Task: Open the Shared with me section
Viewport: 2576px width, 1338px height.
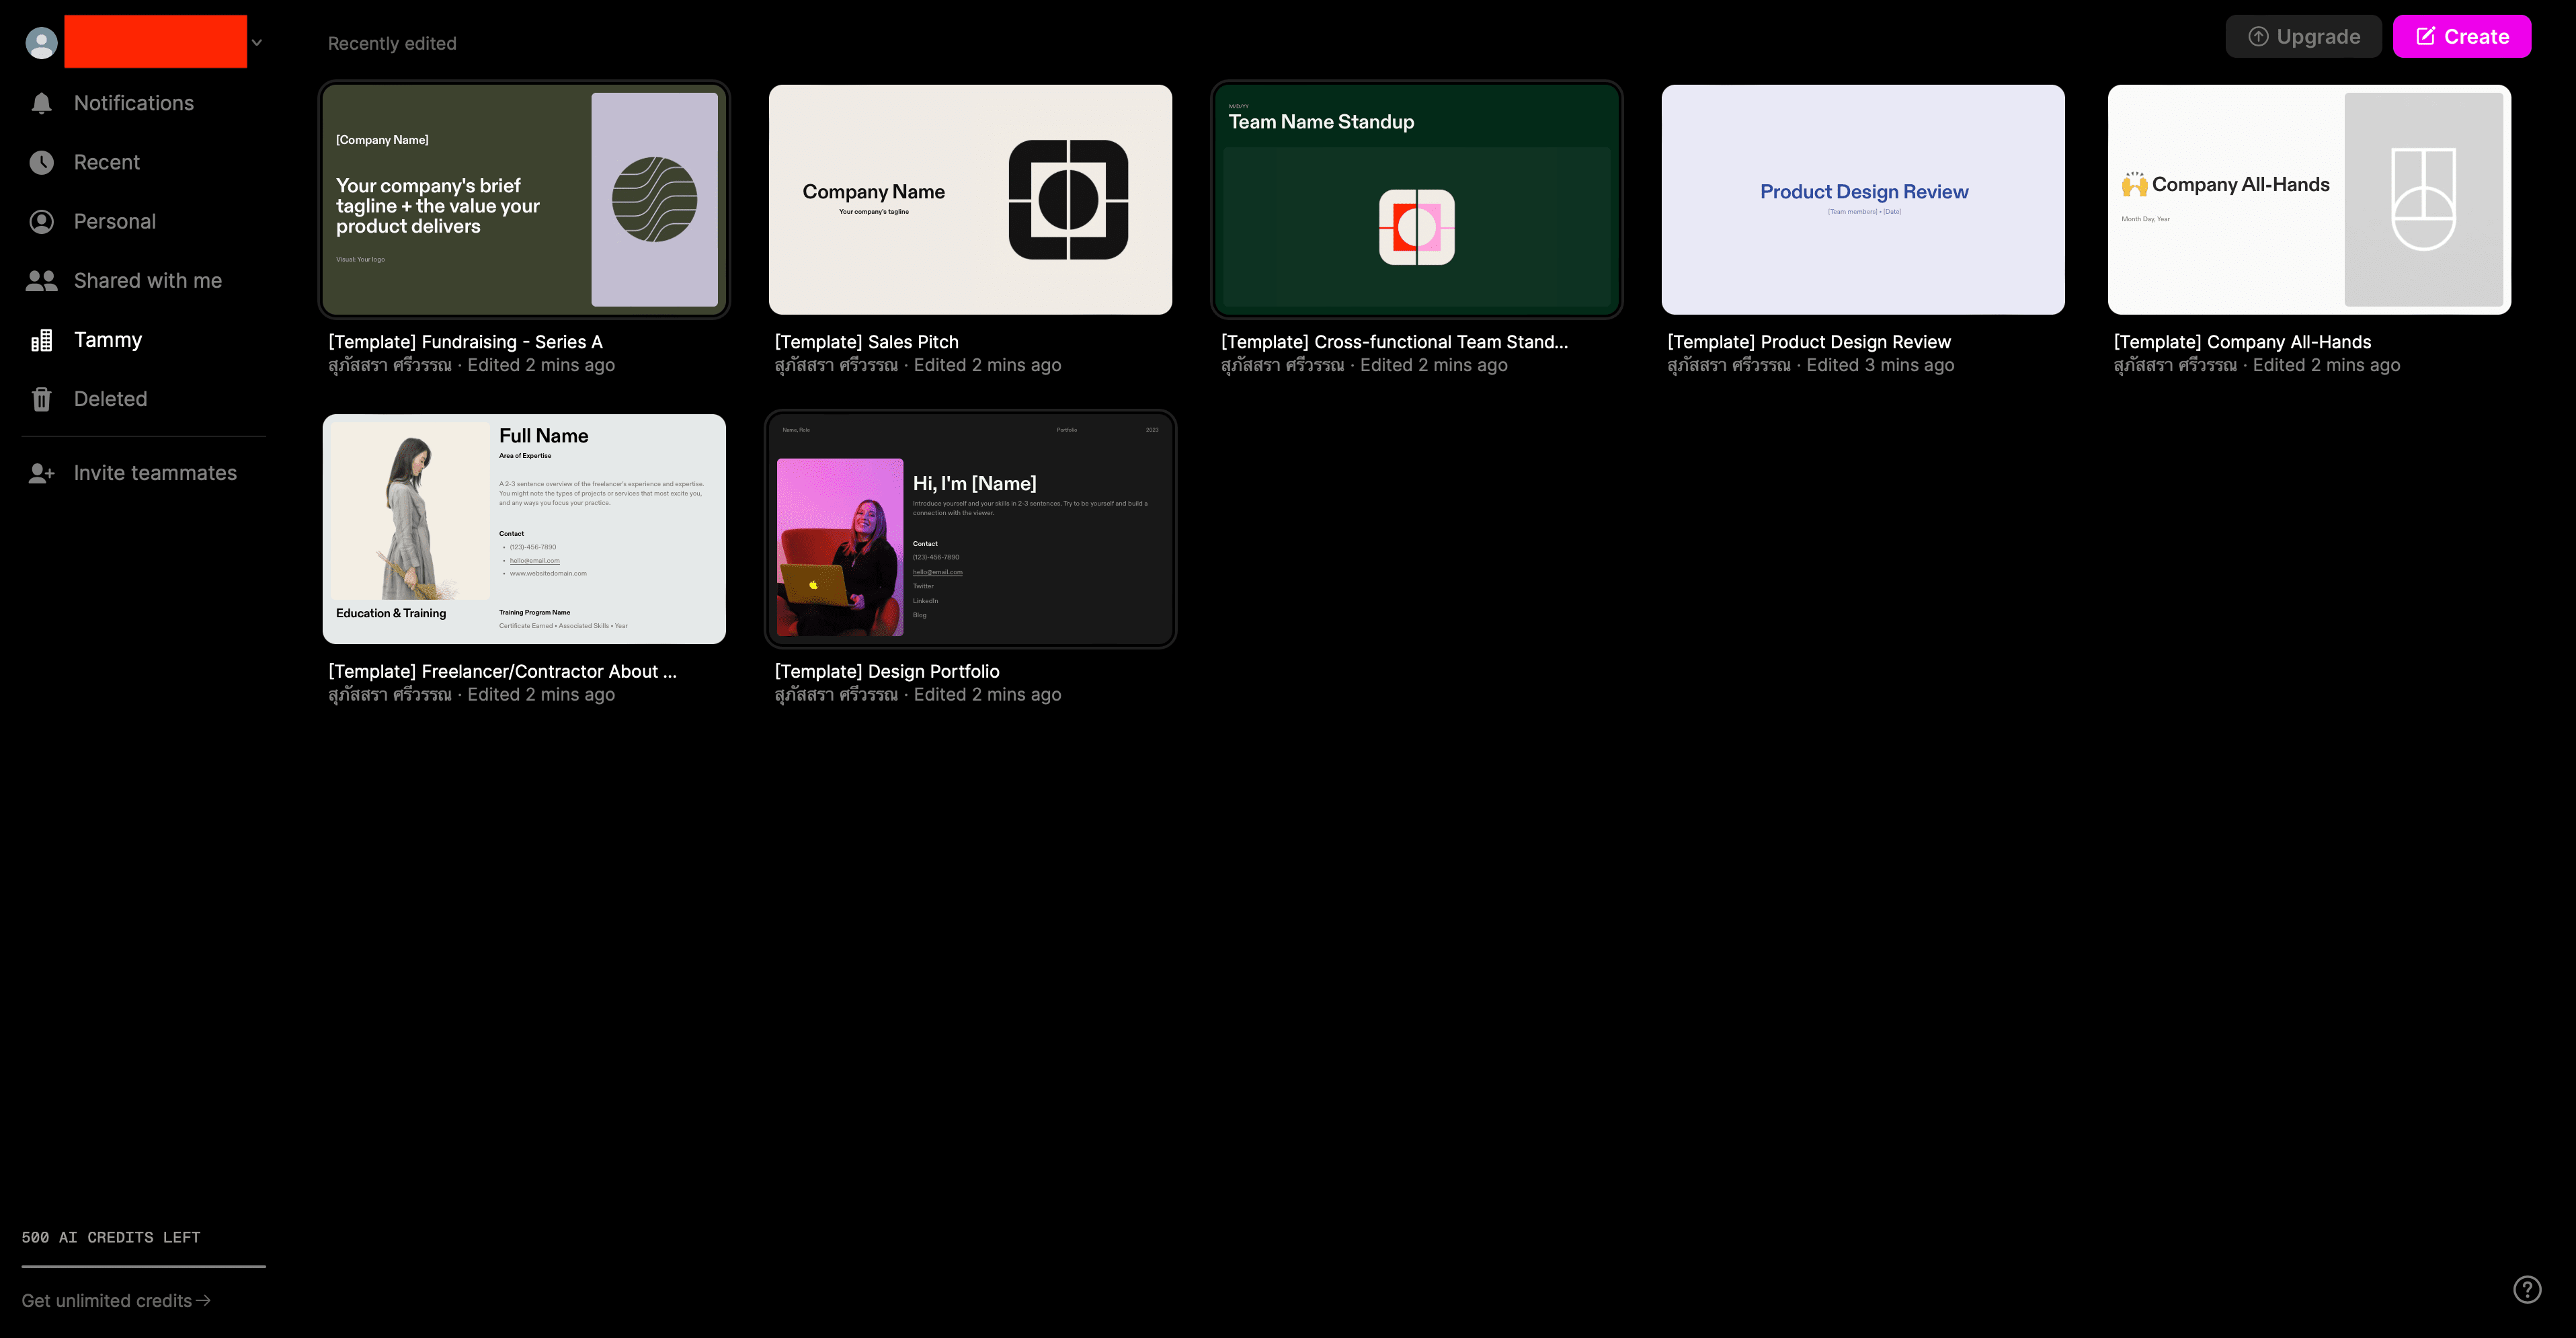Action: point(148,281)
